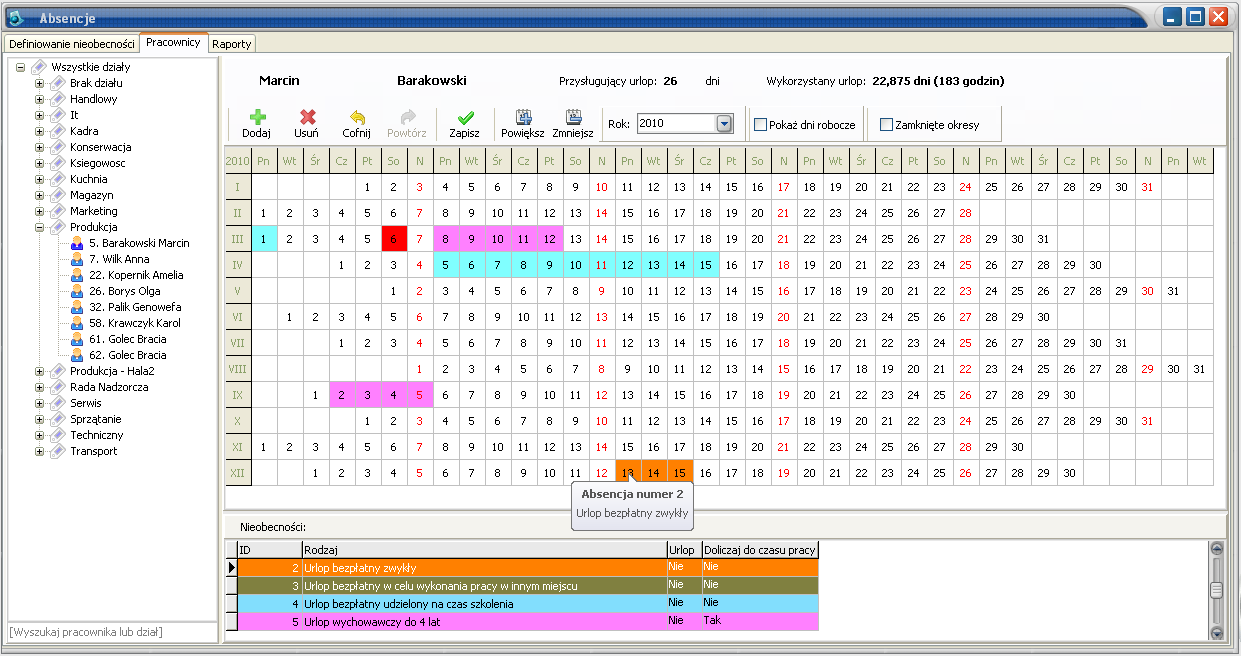Viewport: 1242px width, 656px height.
Task: Switch to Definiowanie nieobecności tab
Action: pyautogui.click(x=72, y=44)
